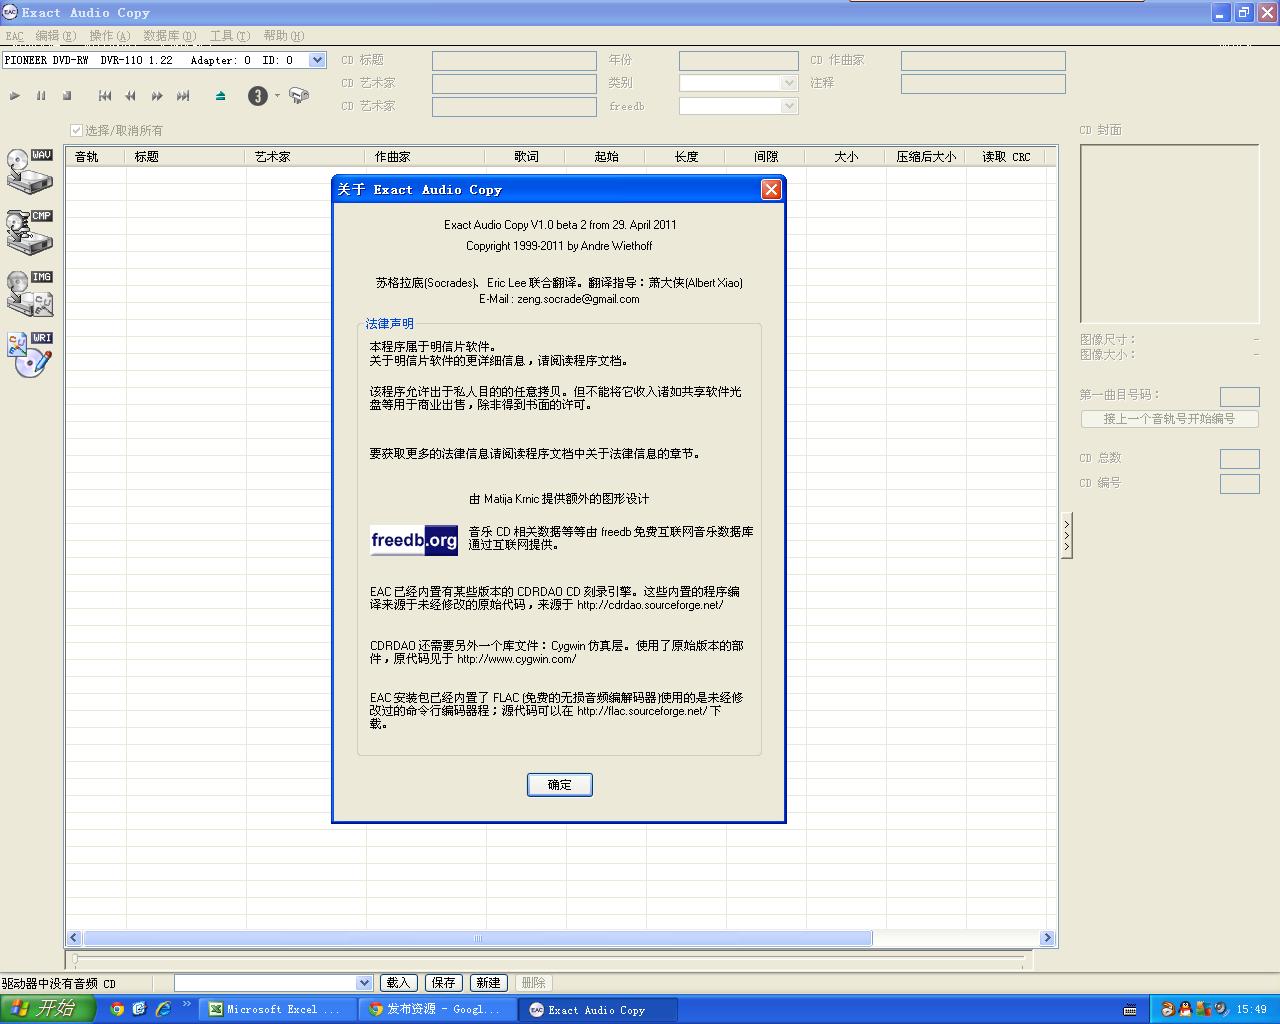Click the drive toolbar icon beside number 3
The width and height of the screenshot is (1280, 1024).
coord(299,96)
